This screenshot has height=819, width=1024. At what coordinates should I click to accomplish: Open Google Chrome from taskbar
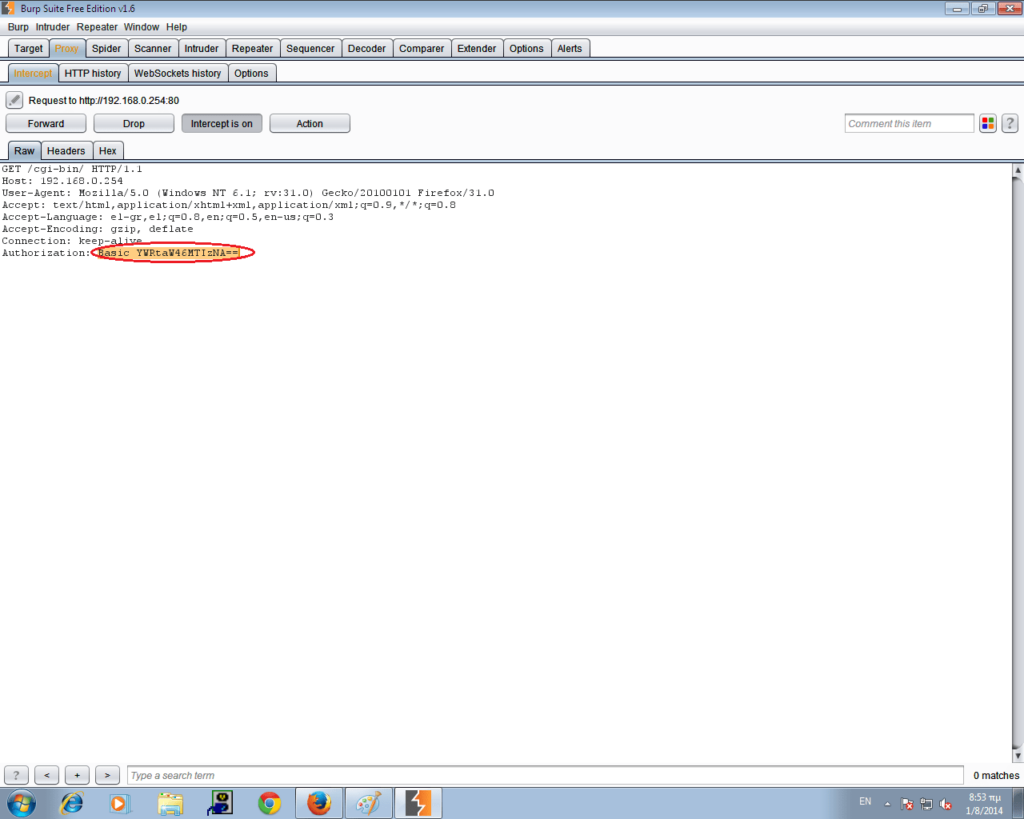point(269,803)
